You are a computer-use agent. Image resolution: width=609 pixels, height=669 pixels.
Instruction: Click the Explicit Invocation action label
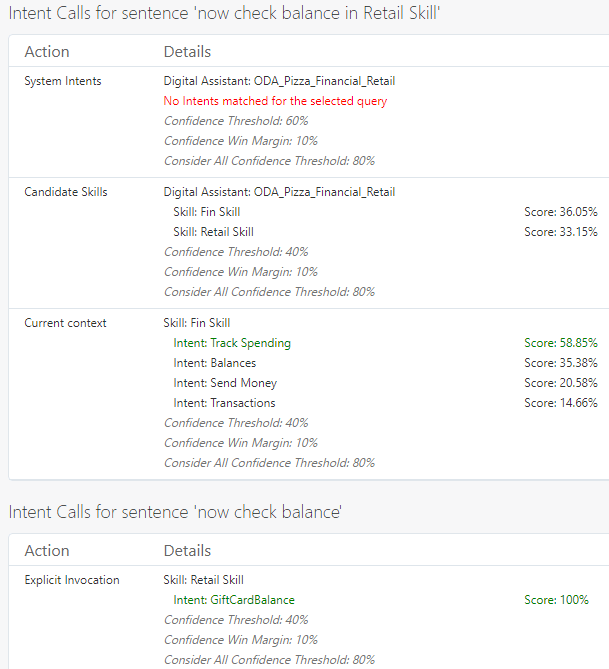pos(71,580)
